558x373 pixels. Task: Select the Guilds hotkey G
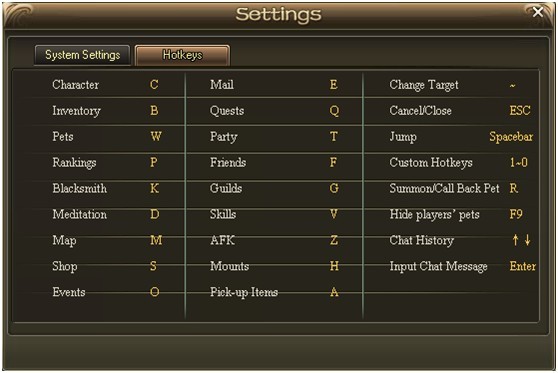(x=334, y=188)
